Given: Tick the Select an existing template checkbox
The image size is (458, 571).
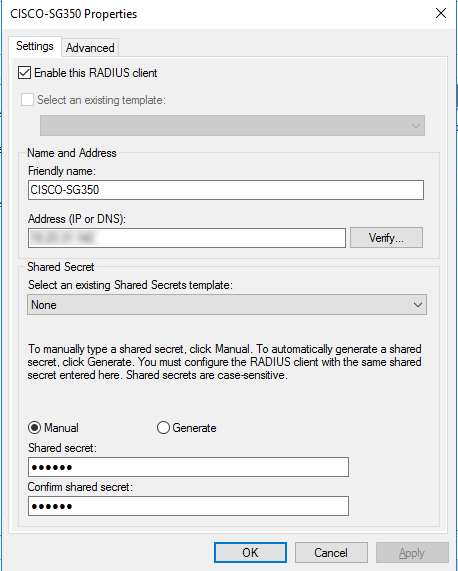Looking at the screenshot, I should [27, 100].
